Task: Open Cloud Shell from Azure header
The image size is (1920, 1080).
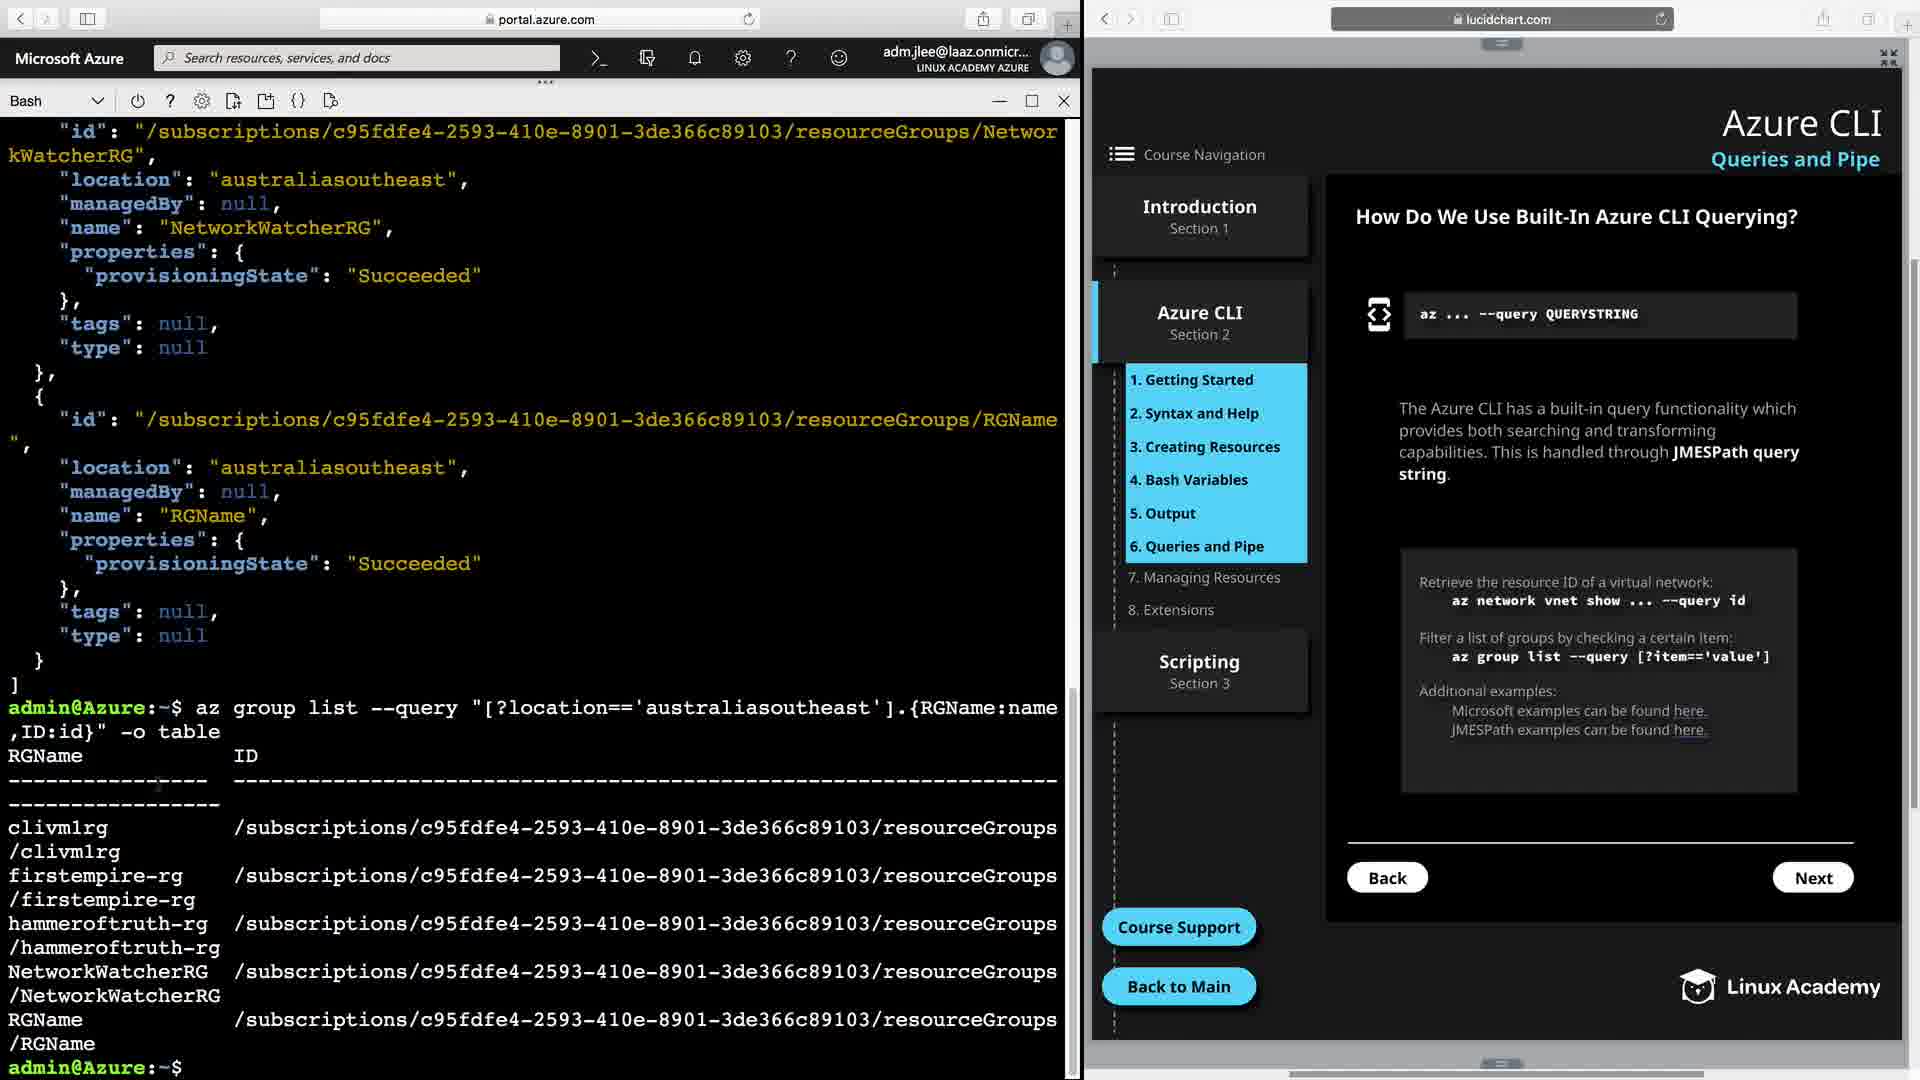Action: coord(598,58)
